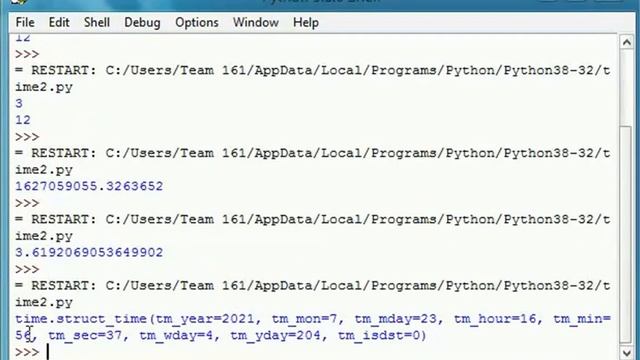Image resolution: width=640 pixels, height=360 pixels.
Task: Click the output number 3 line
Action: [x=19, y=103]
